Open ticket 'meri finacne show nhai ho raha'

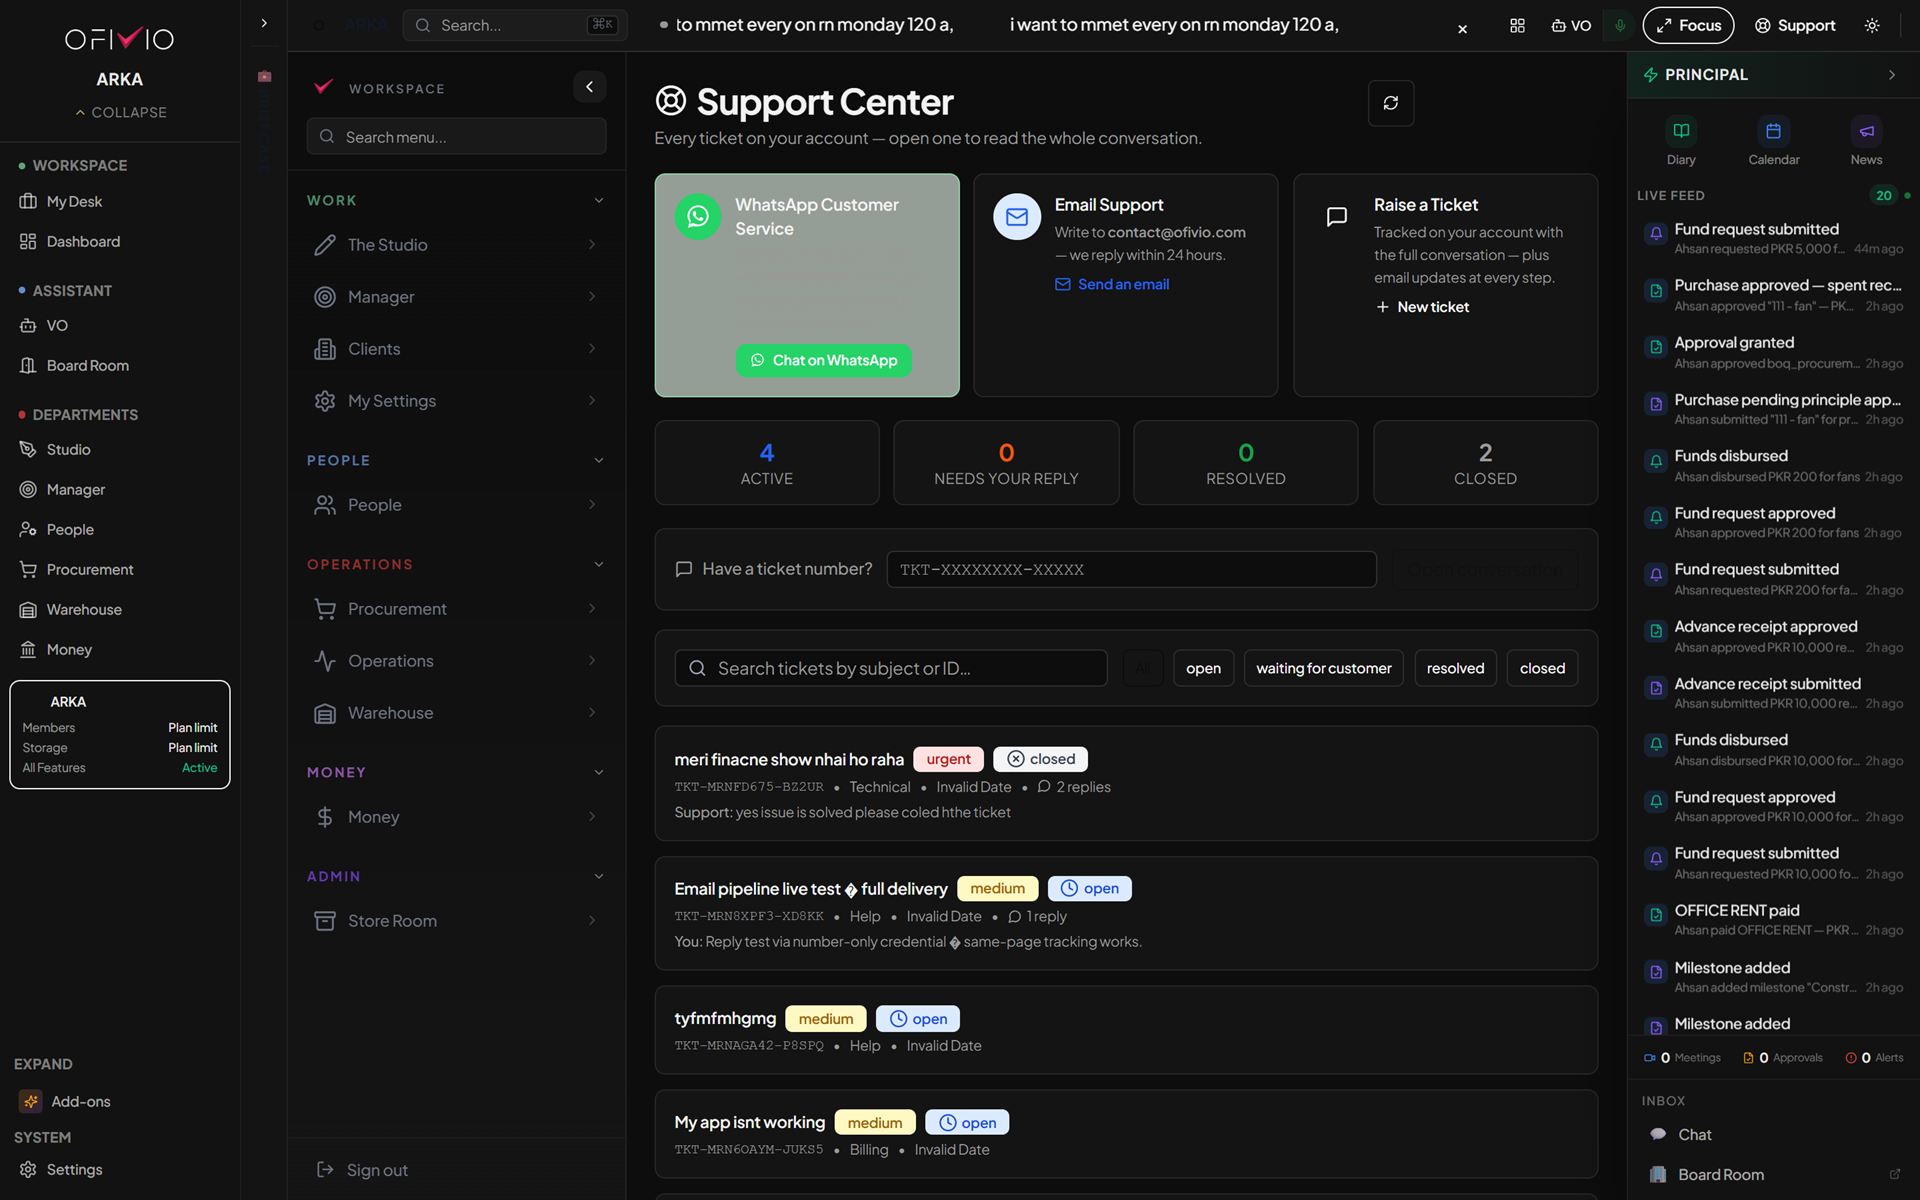[x=1126, y=783]
